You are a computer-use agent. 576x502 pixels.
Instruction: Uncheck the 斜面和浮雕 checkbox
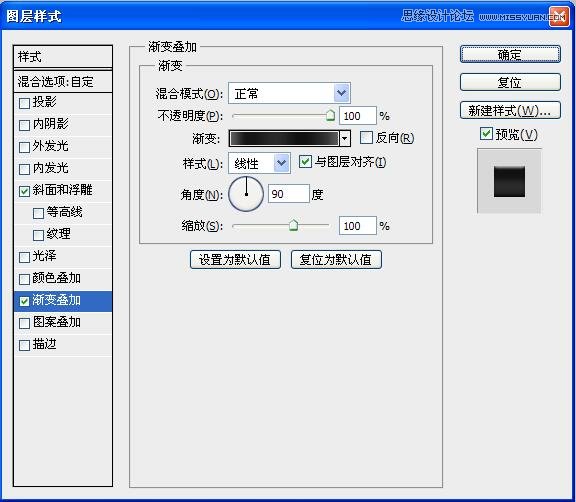point(24,191)
